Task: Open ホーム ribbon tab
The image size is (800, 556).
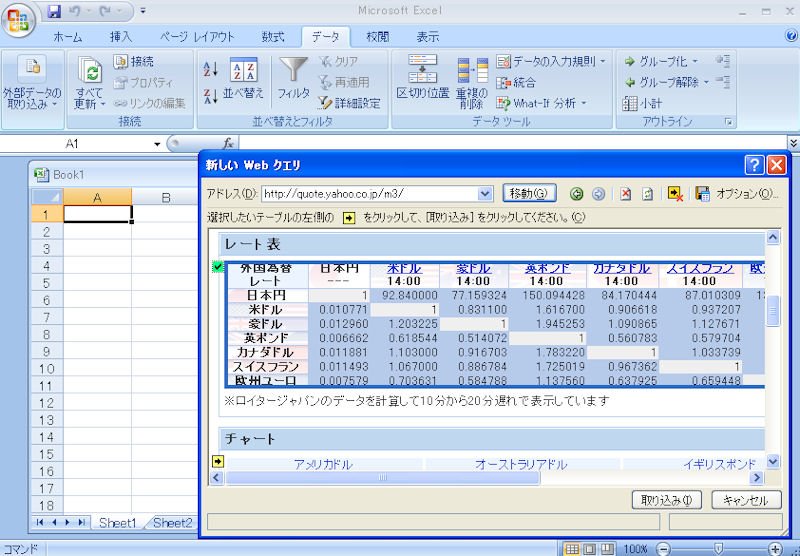Action: [x=68, y=37]
